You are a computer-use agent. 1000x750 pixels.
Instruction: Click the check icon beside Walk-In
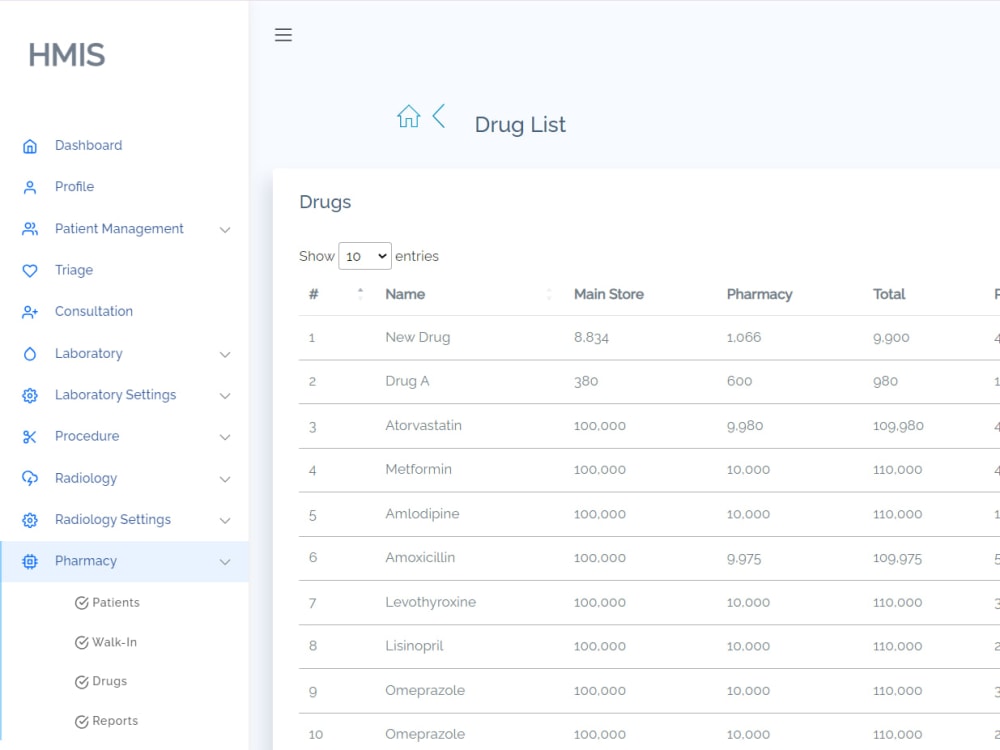[x=82, y=643]
